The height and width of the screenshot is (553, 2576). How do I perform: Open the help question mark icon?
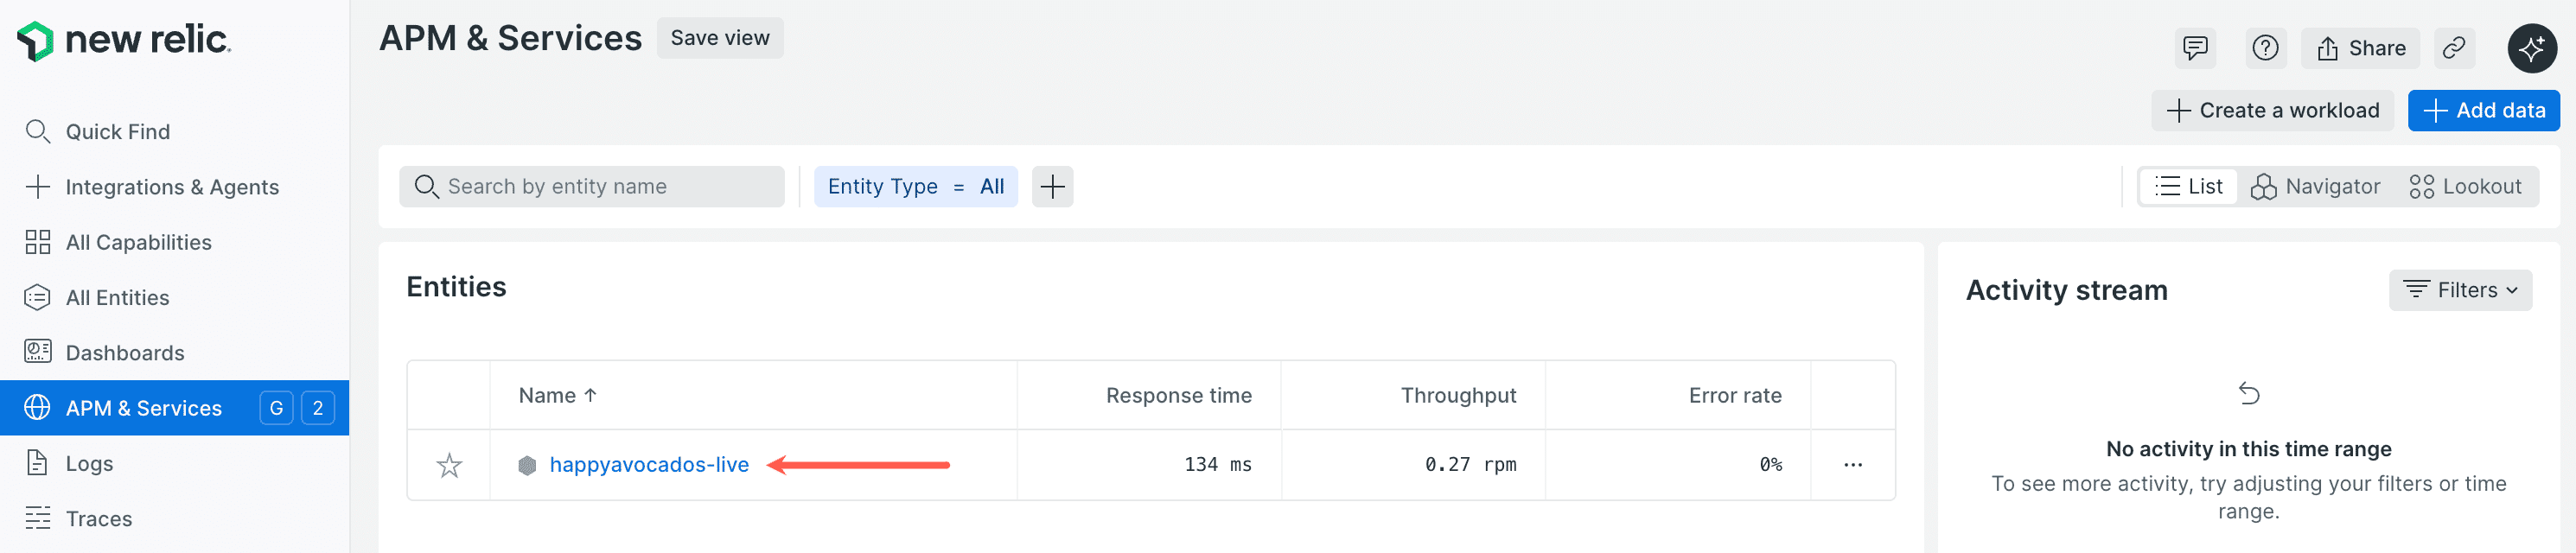point(2266,47)
